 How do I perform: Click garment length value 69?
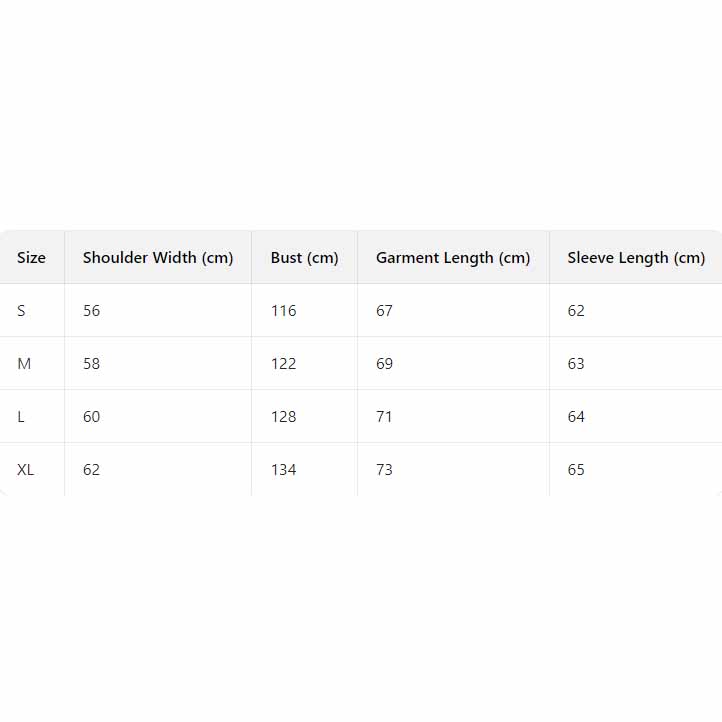(x=385, y=364)
